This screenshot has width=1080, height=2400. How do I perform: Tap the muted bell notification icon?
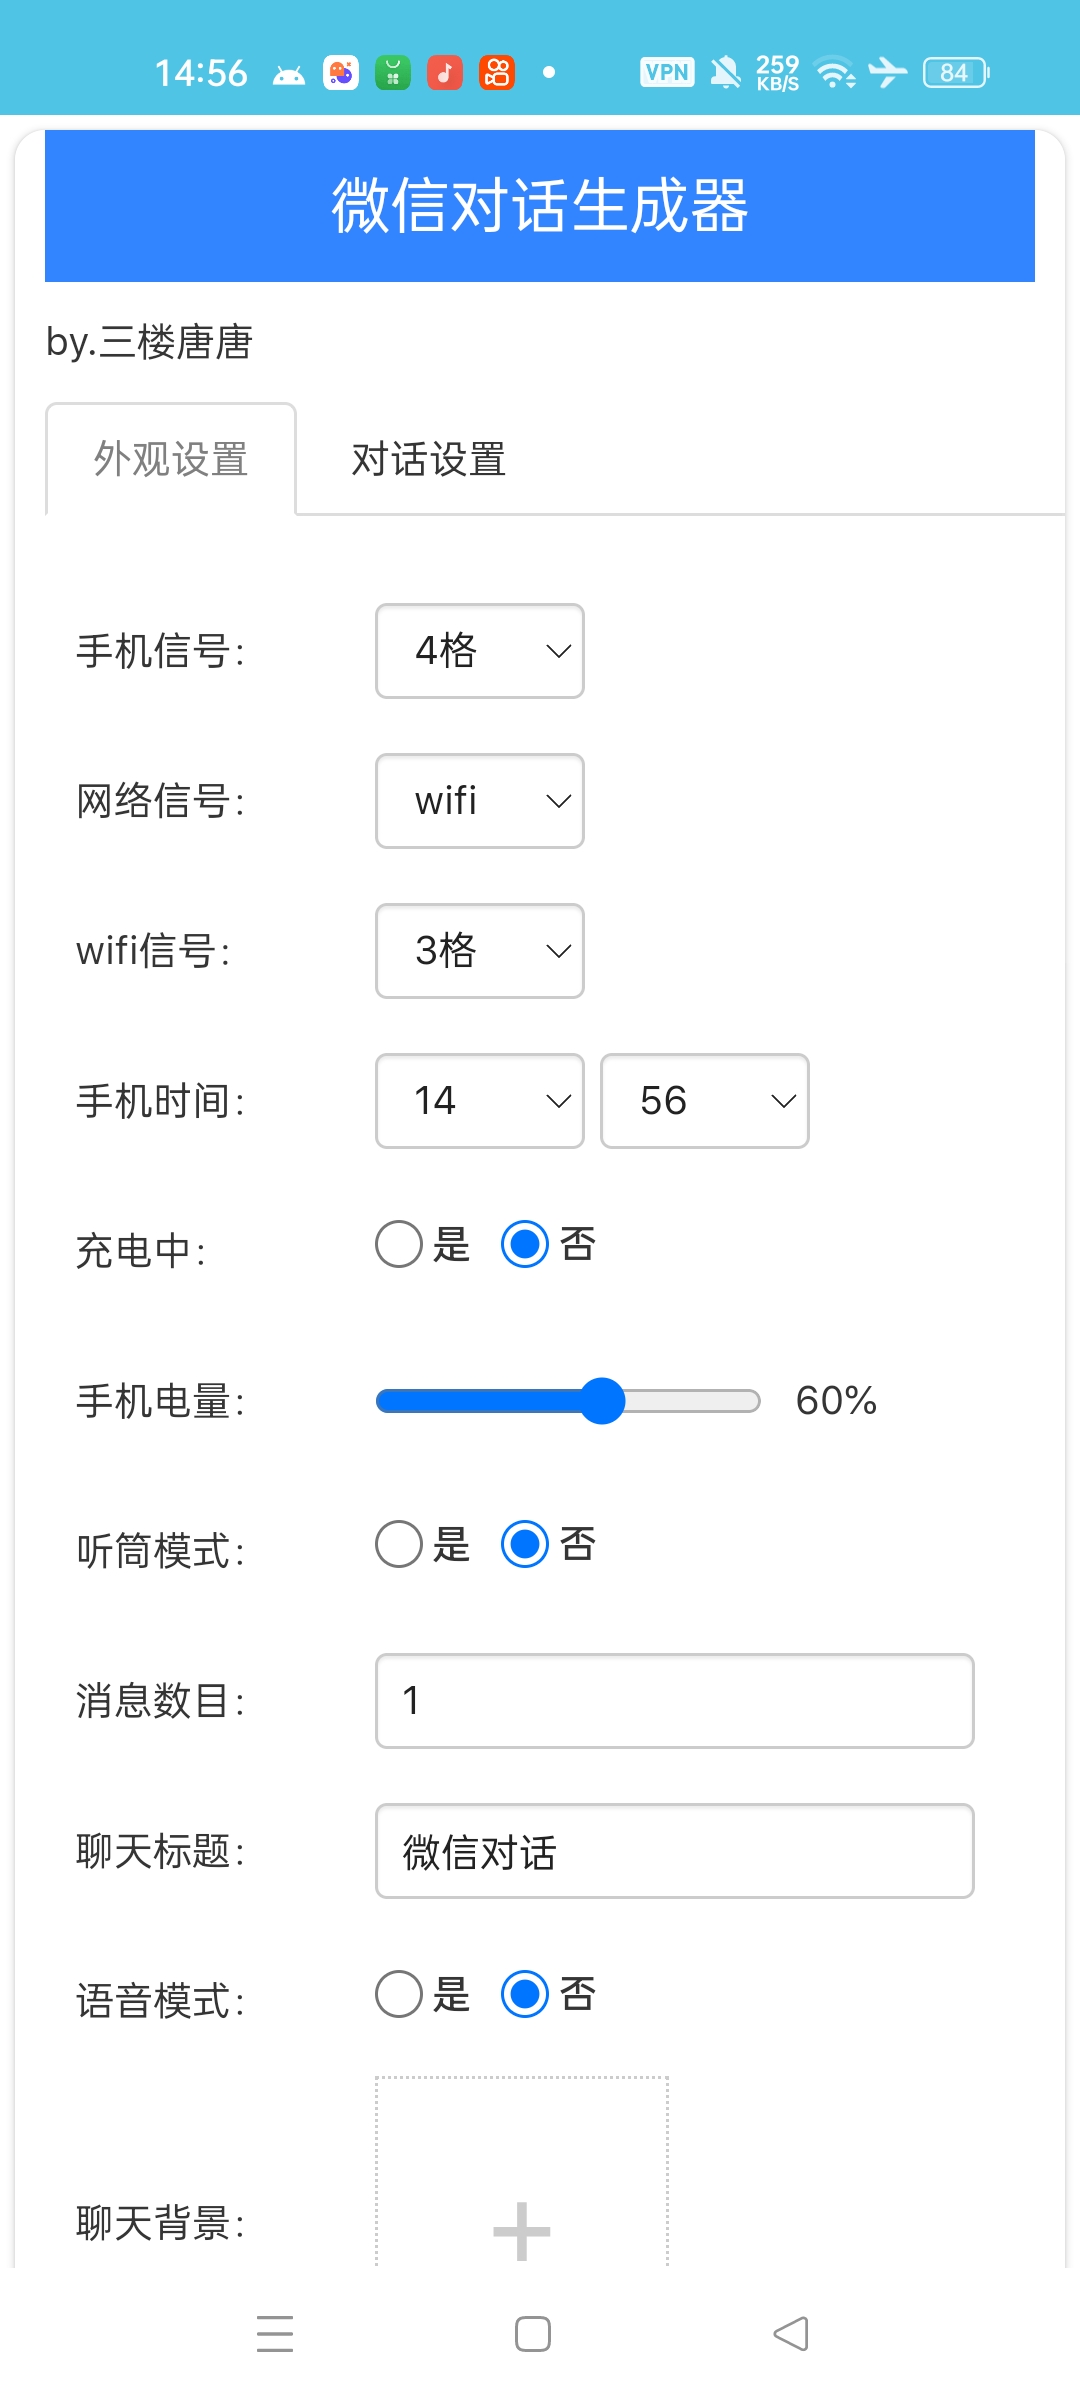[x=725, y=72]
